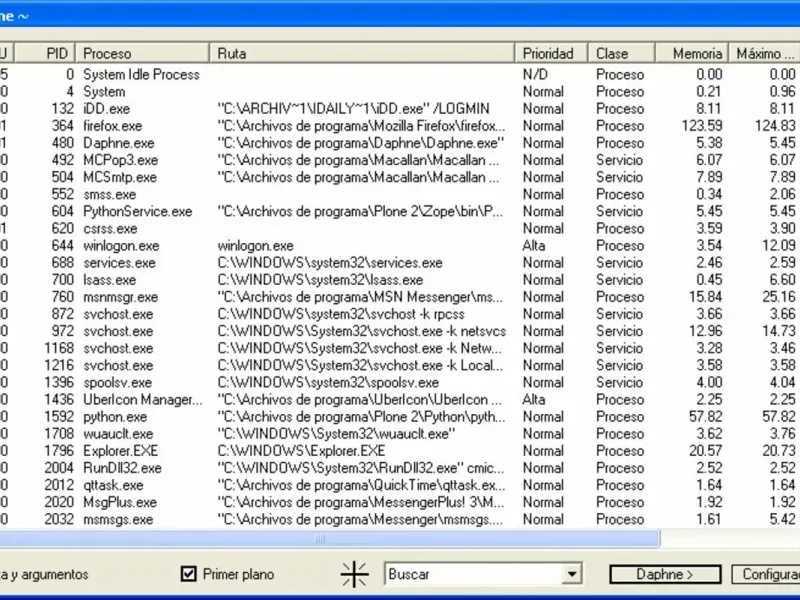Toggle the Primer plano checkbox
The width and height of the screenshot is (800, 600).
188,574
